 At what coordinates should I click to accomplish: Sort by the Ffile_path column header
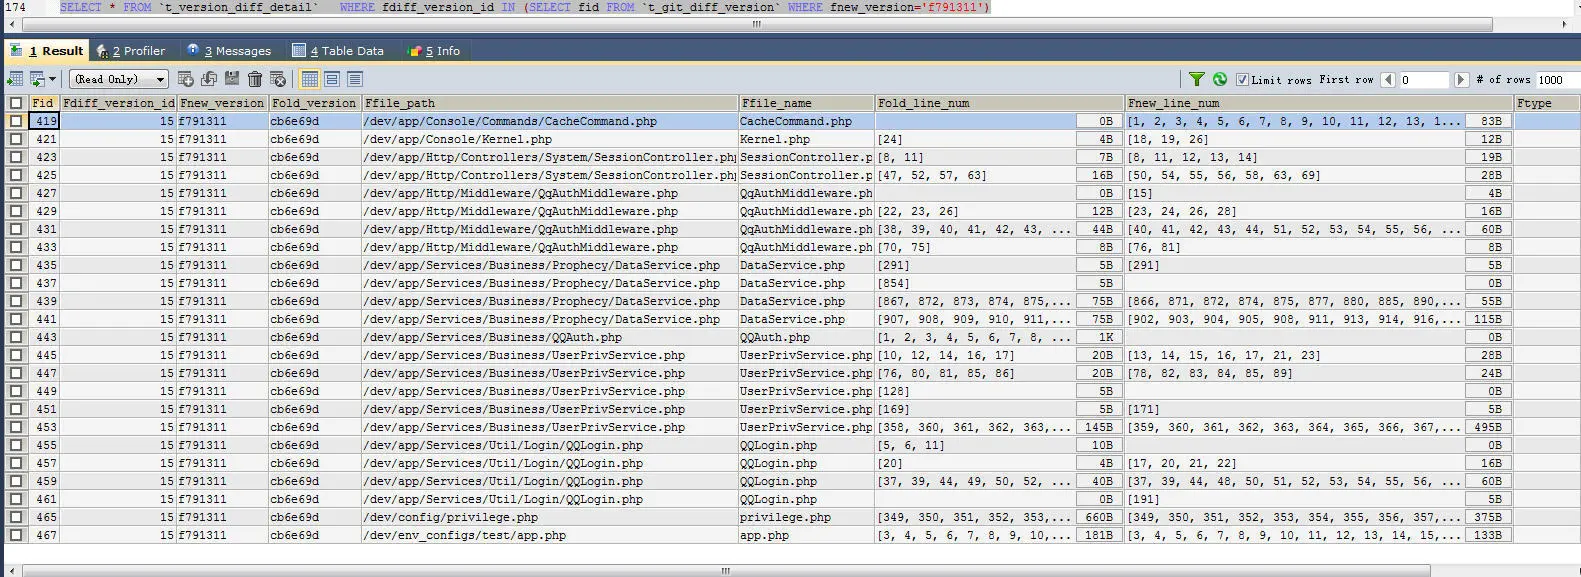click(549, 103)
